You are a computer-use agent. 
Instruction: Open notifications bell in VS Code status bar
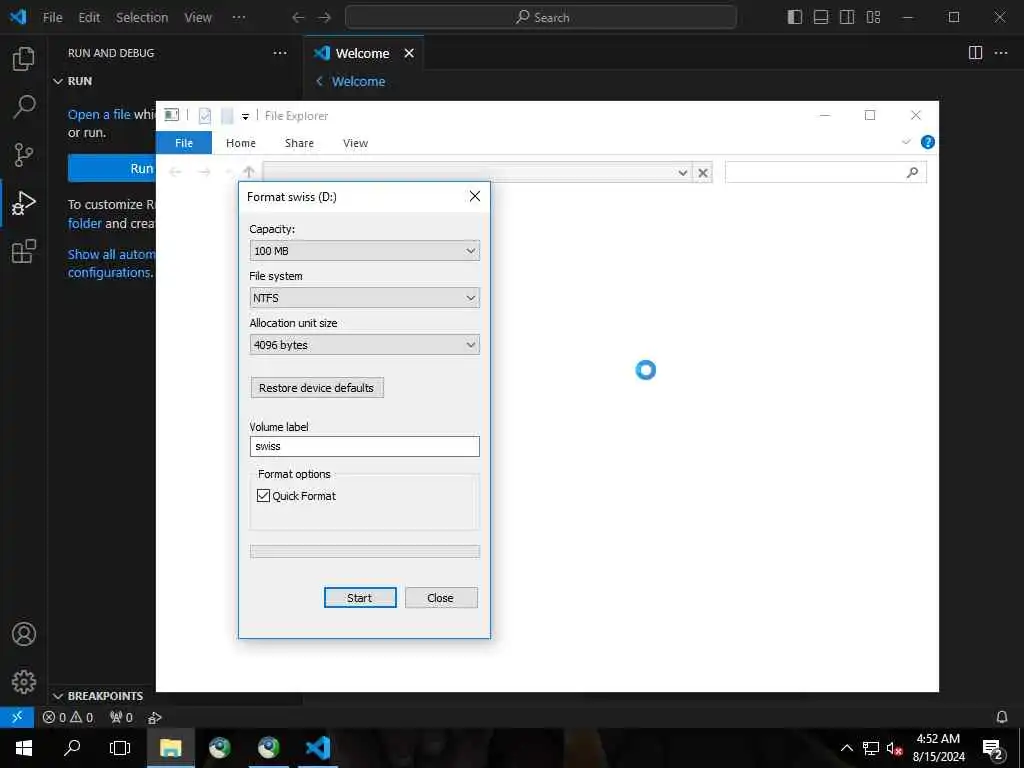point(1002,717)
